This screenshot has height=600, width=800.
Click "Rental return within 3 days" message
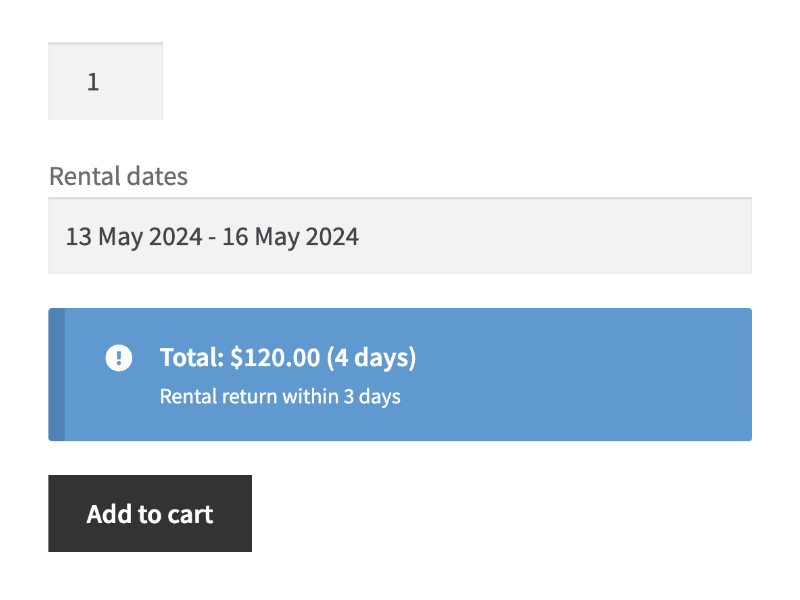pyautogui.click(x=280, y=396)
